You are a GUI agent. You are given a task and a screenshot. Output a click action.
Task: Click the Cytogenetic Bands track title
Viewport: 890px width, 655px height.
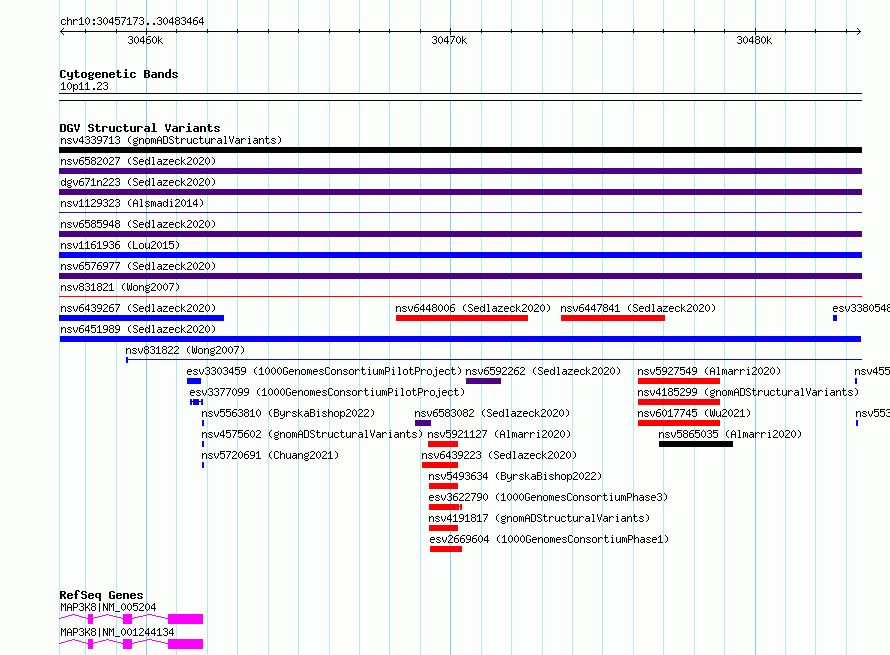pos(119,74)
